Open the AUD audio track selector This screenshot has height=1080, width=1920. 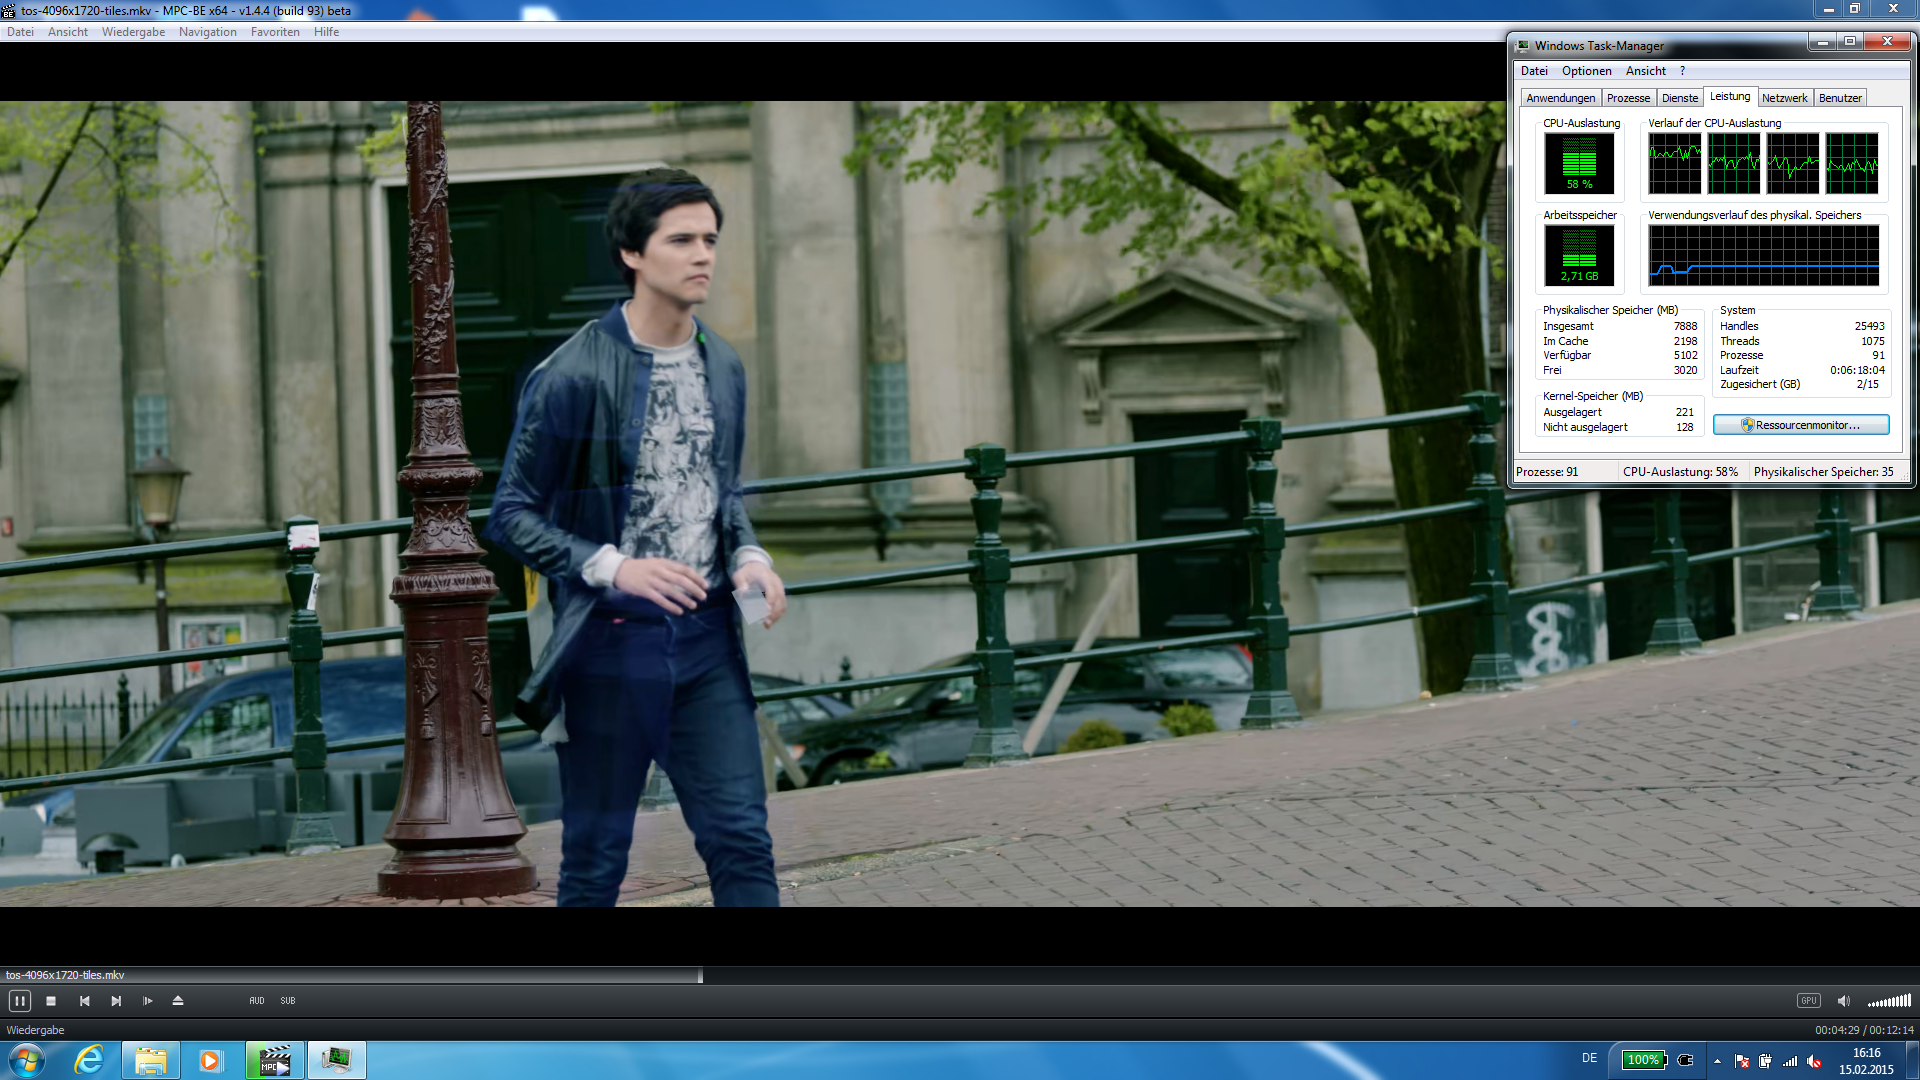click(x=257, y=1001)
